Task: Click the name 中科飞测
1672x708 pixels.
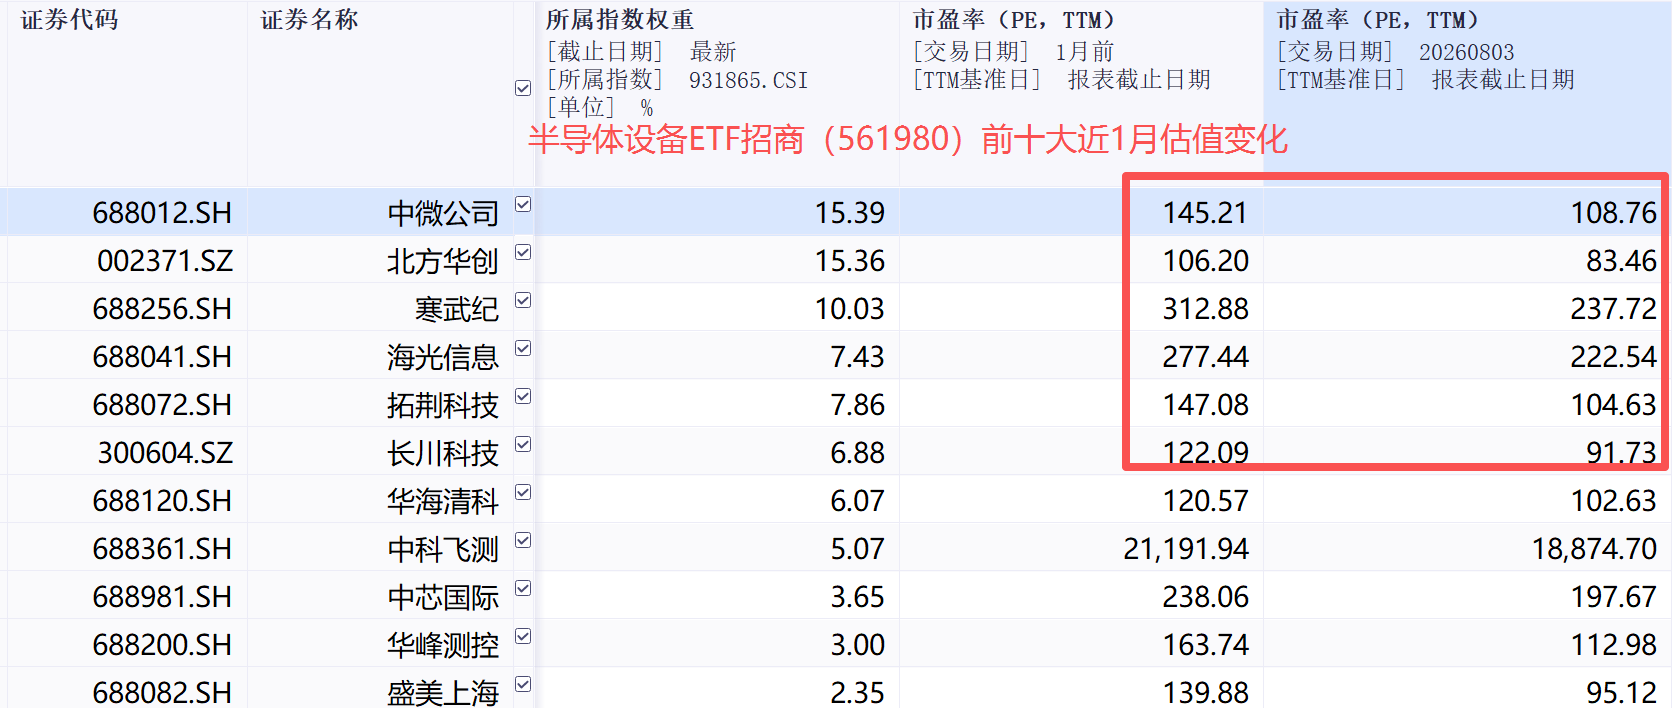Action: (x=443, y=549)
